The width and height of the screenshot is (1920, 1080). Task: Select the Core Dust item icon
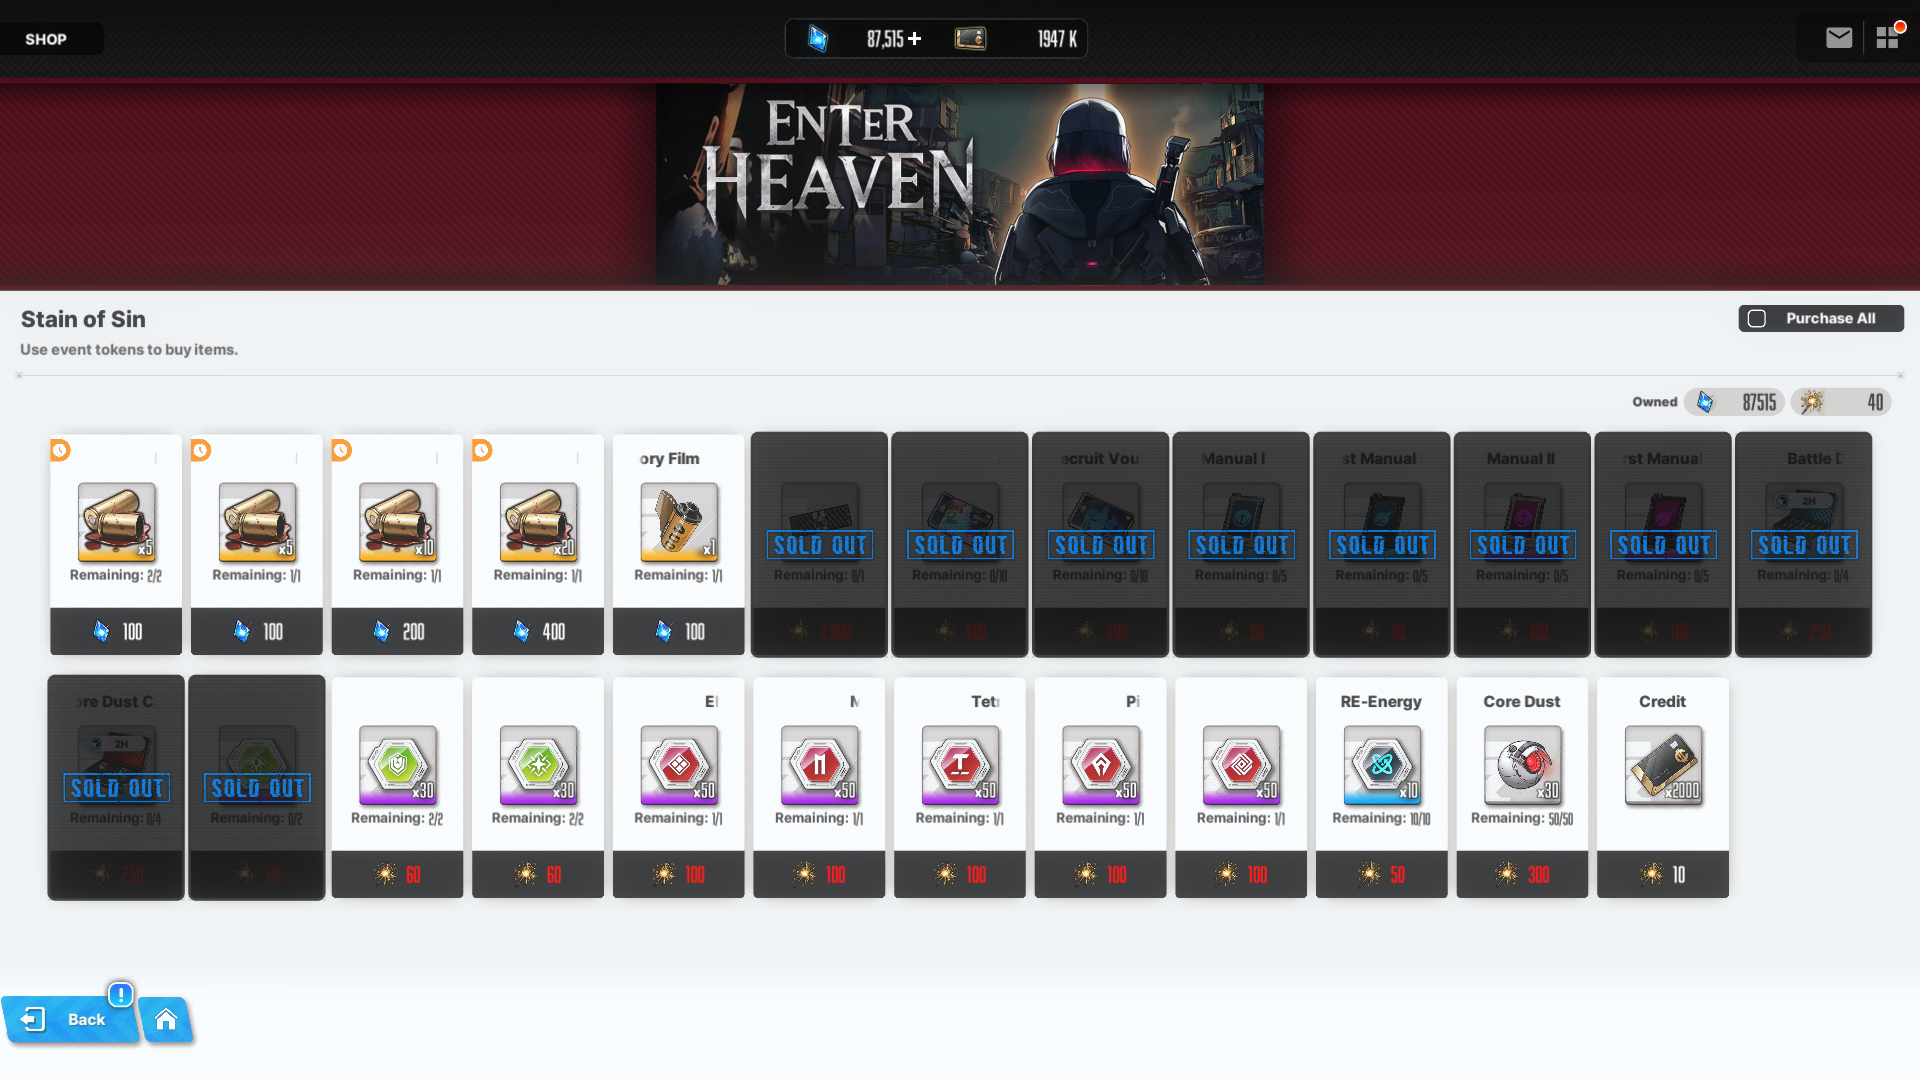pyautogui.click(x=1521, y=765)
